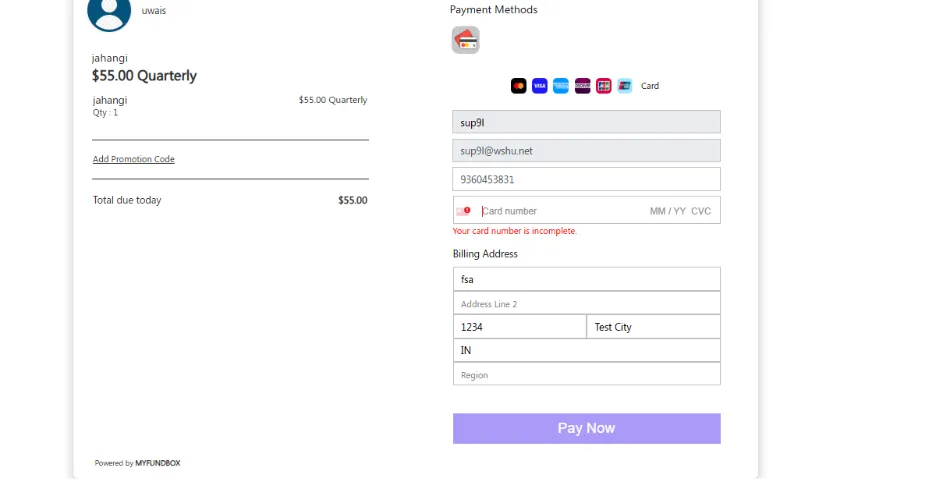Viewport: 936px width, 480px height.
Task: Click the 'Billing Address' heading
Action: tap(485, 254)
